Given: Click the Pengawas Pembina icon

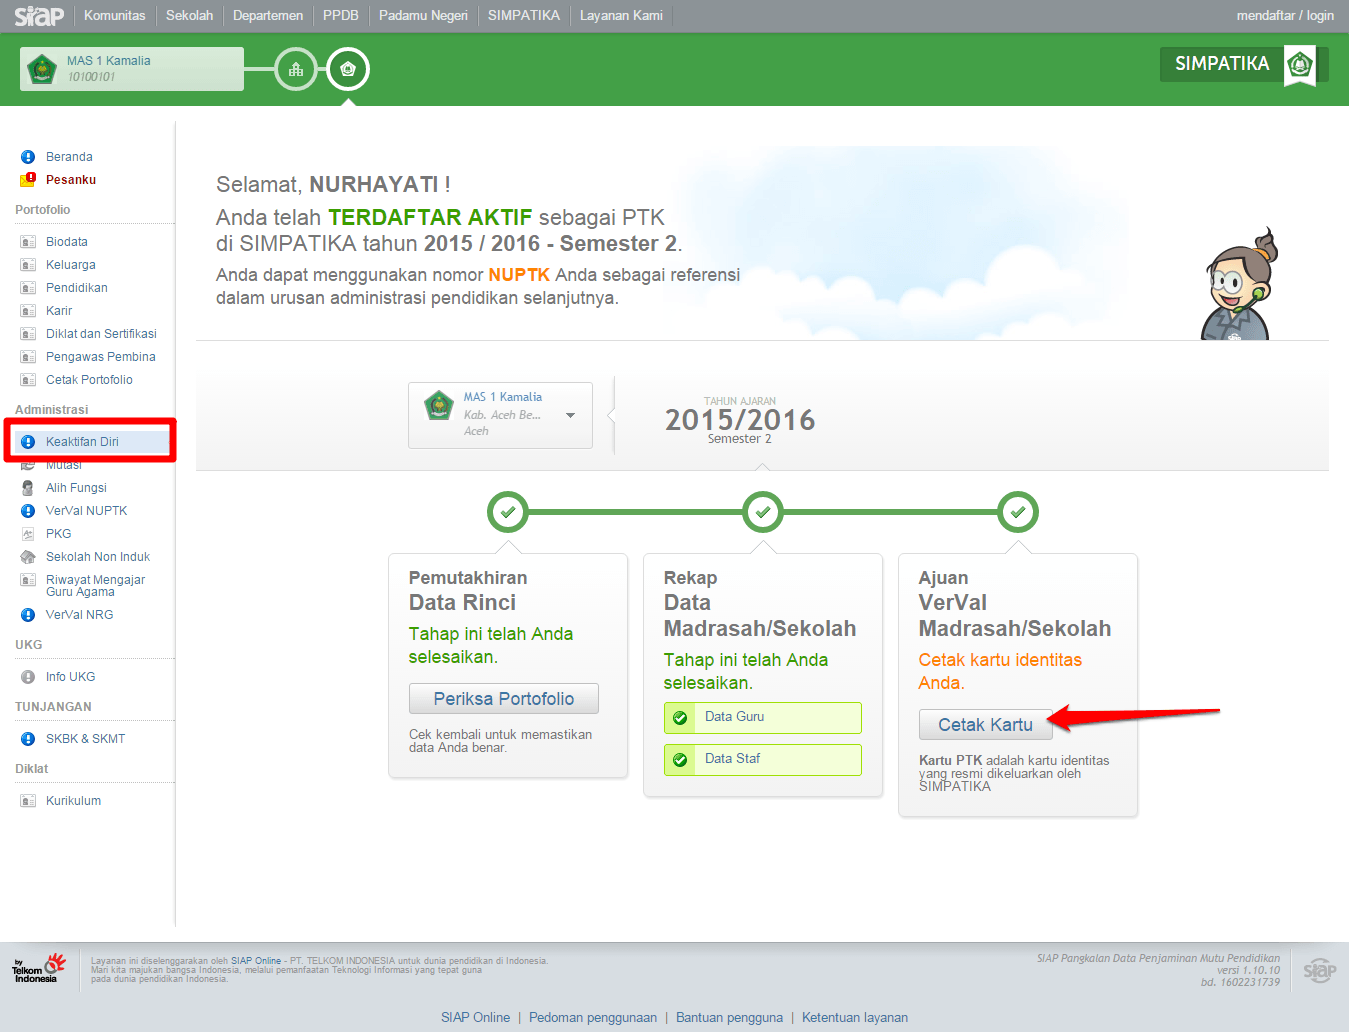Looking at the screenshot, I should click(x=28, y=357).
